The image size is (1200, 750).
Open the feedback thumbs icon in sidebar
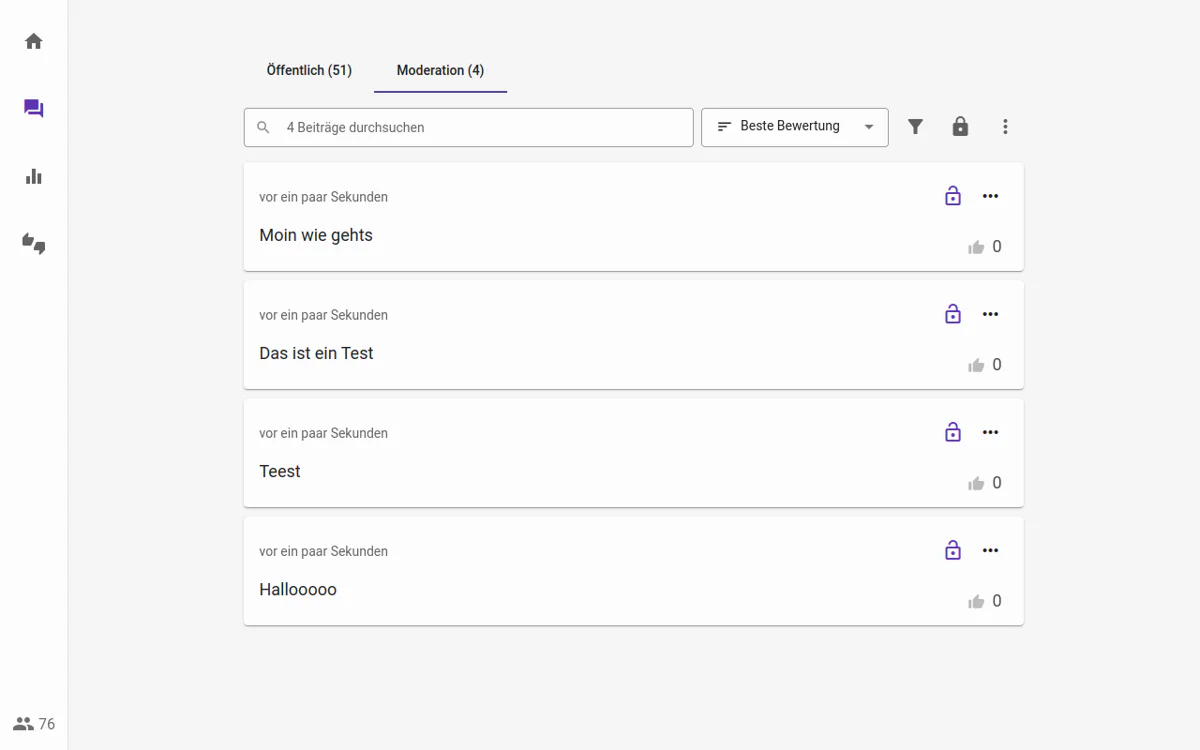(x=34, y=244)
